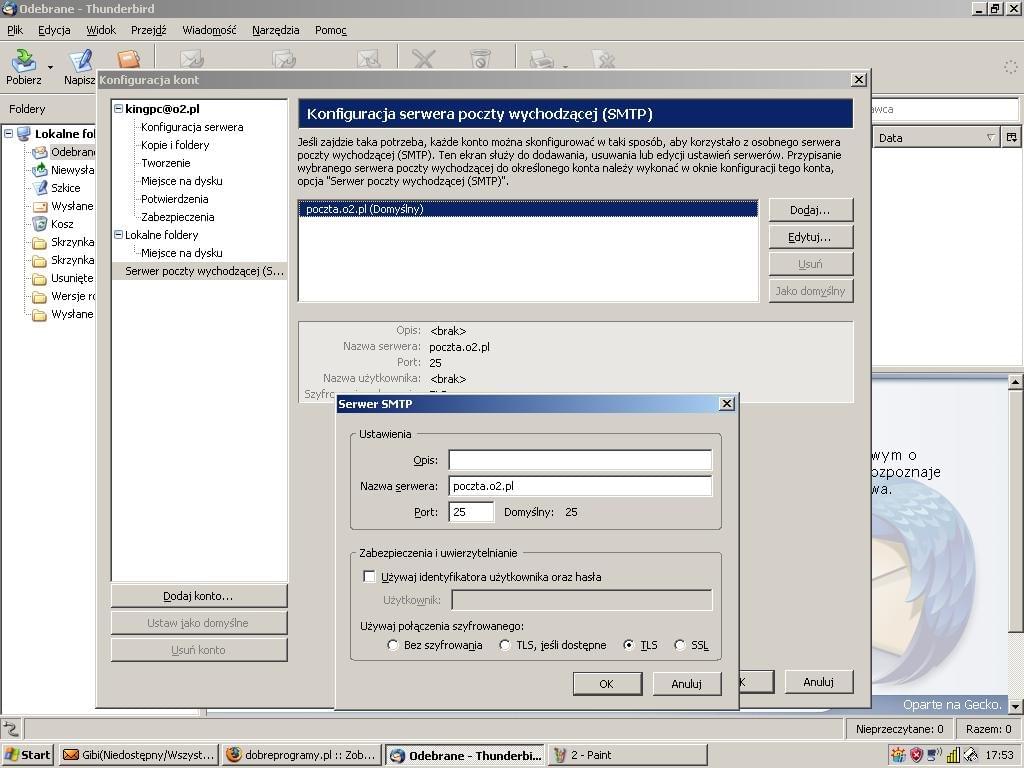Click the Nazwa serwera input field
The height and width of the screenshot is (768, 1024).
pyautogui.click(x=580, y=486)
